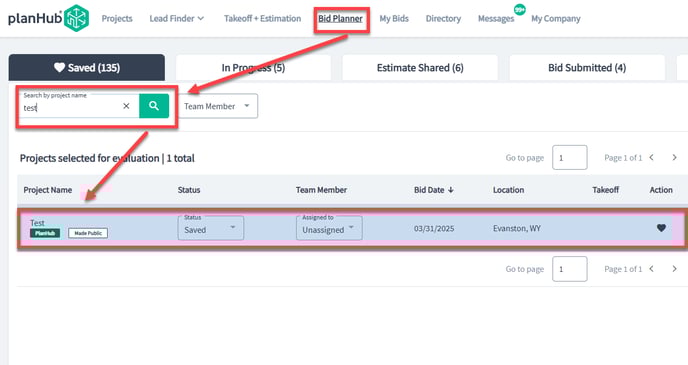This screenshot has height=365, width=688.
Task: Clear the search field with the X icon
Action: point(126,106)
